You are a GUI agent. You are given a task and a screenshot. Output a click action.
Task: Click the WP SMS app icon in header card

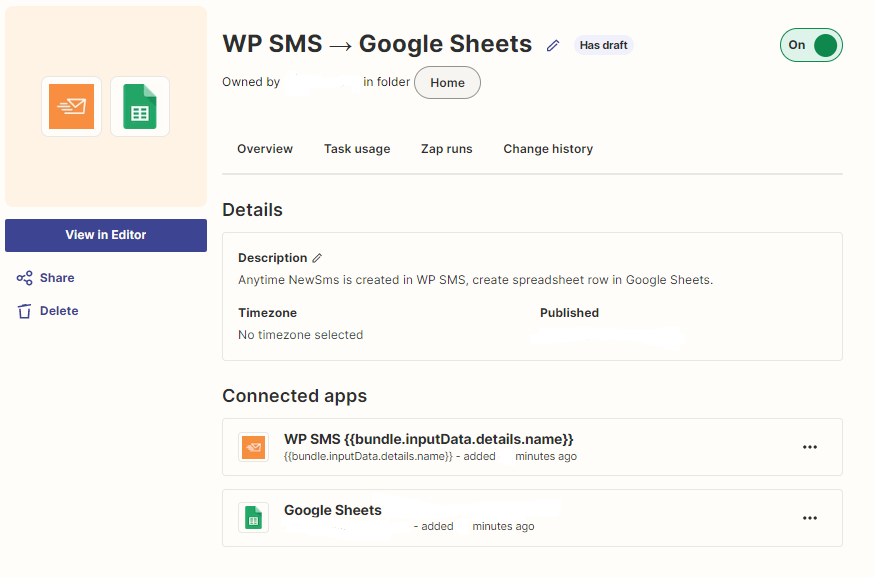tap(71, 106)
